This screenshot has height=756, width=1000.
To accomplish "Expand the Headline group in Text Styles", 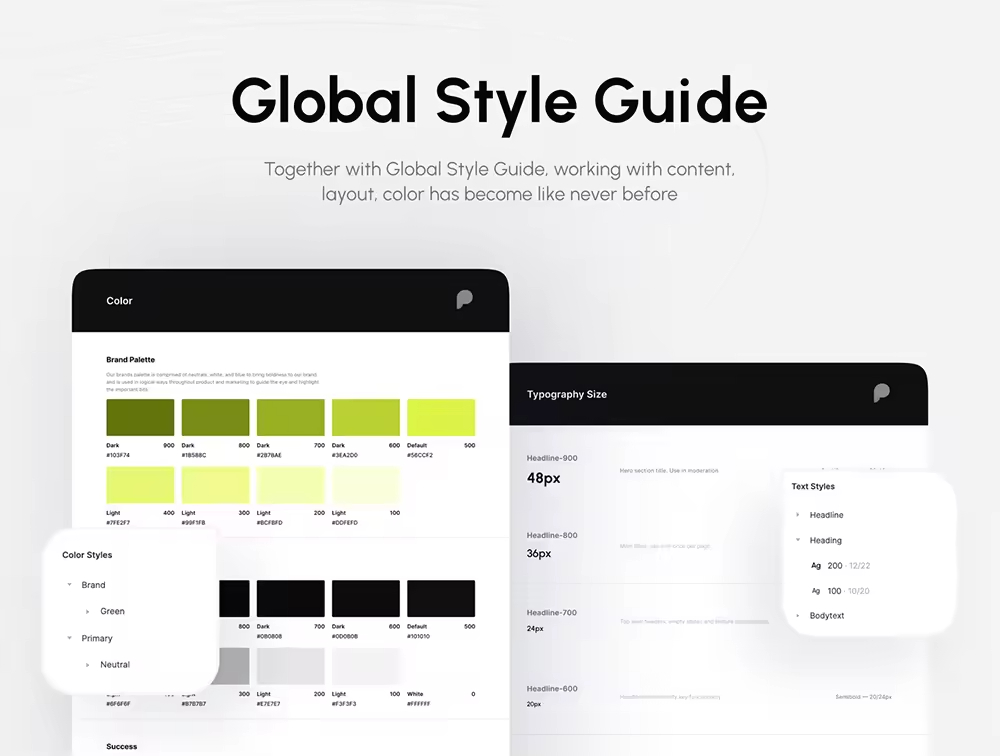I will pos(797,515).
